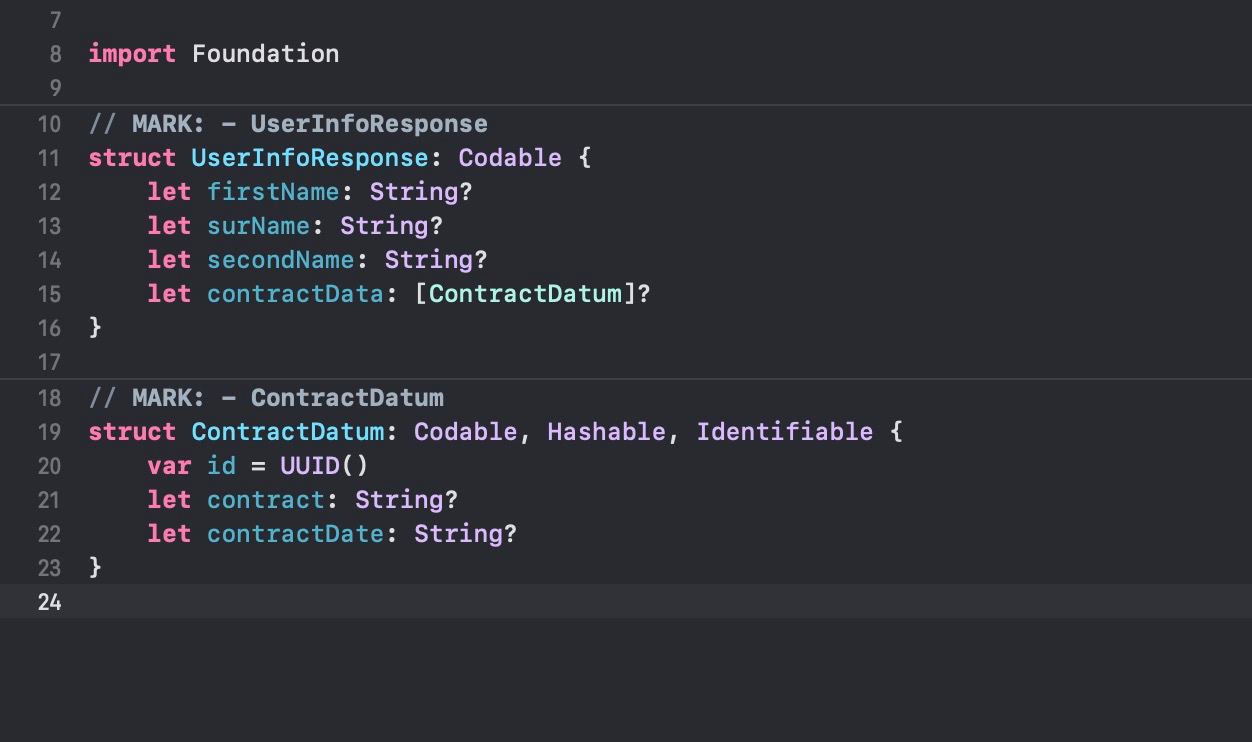Click the 'contractDate' property name

[x=295, y=534]
